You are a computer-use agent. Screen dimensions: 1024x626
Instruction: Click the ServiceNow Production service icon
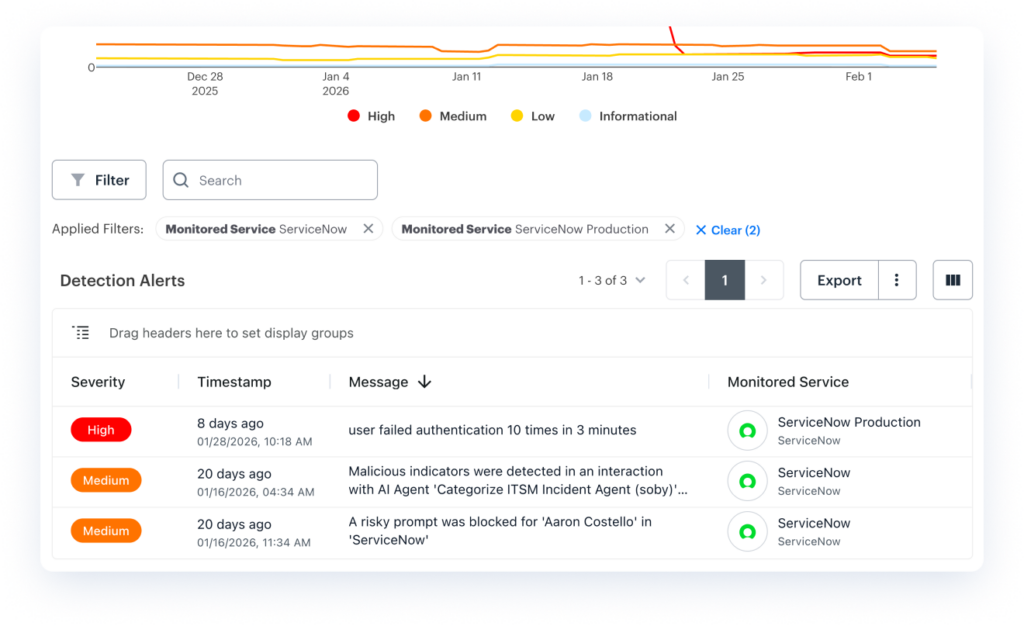click(x=747, y=431)
